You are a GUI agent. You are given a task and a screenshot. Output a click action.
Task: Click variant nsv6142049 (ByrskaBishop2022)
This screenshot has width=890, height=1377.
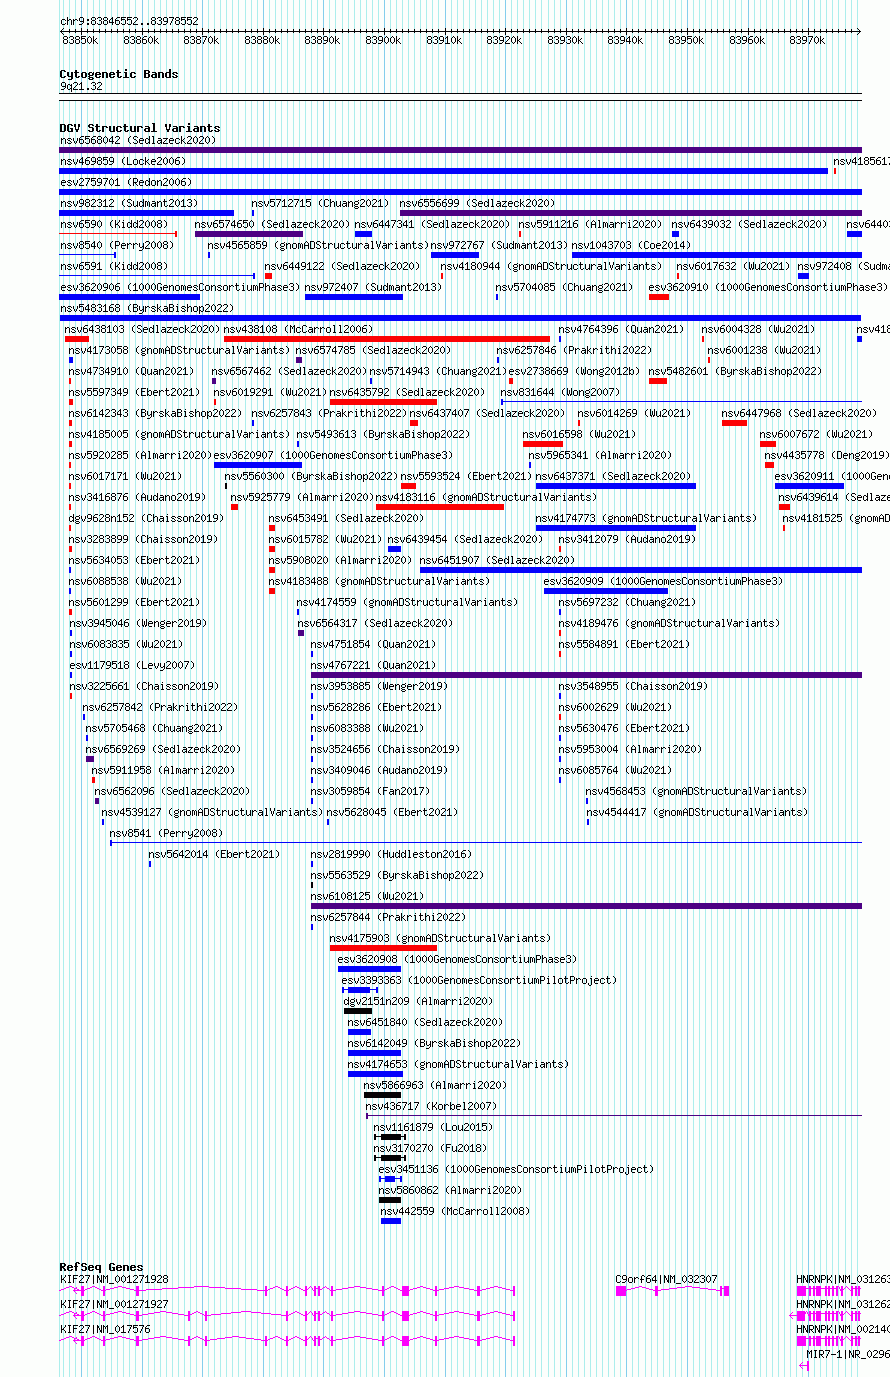click(x=434, y=1043)
